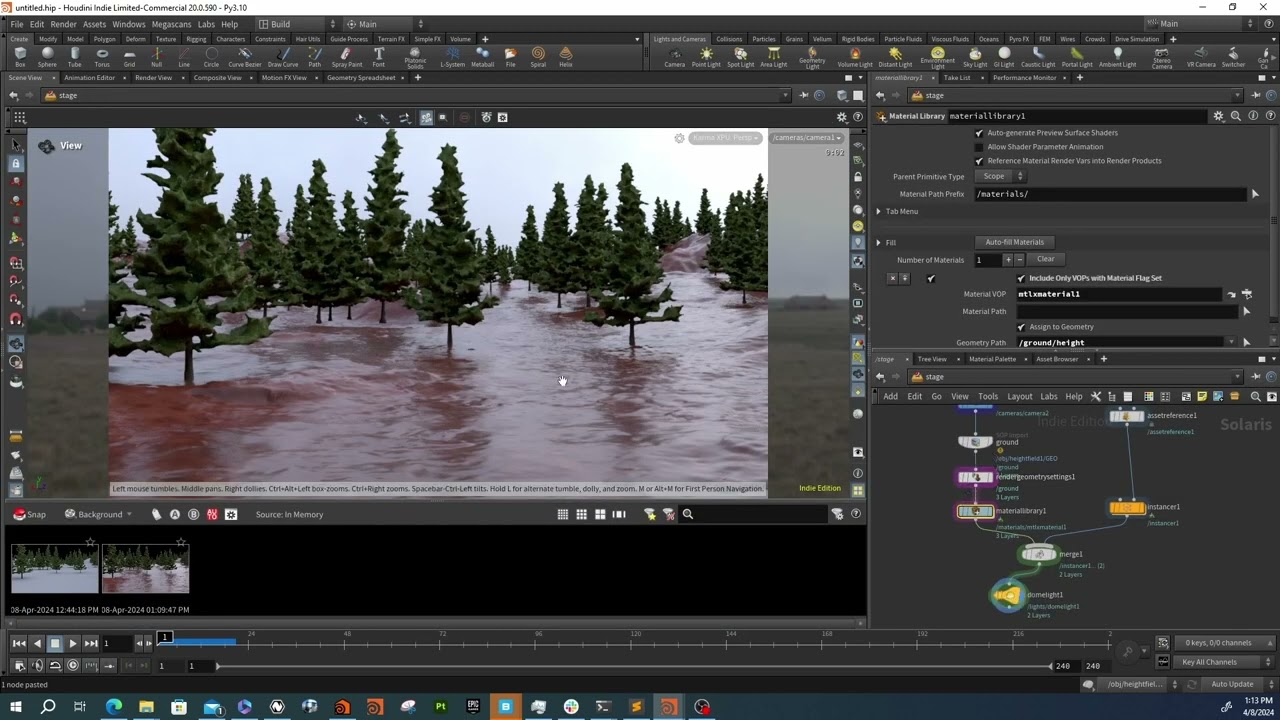Viewport: 1280px width, 720px height.
Task: Select the Sphere shelf tool
Action: tap(47, 58)
